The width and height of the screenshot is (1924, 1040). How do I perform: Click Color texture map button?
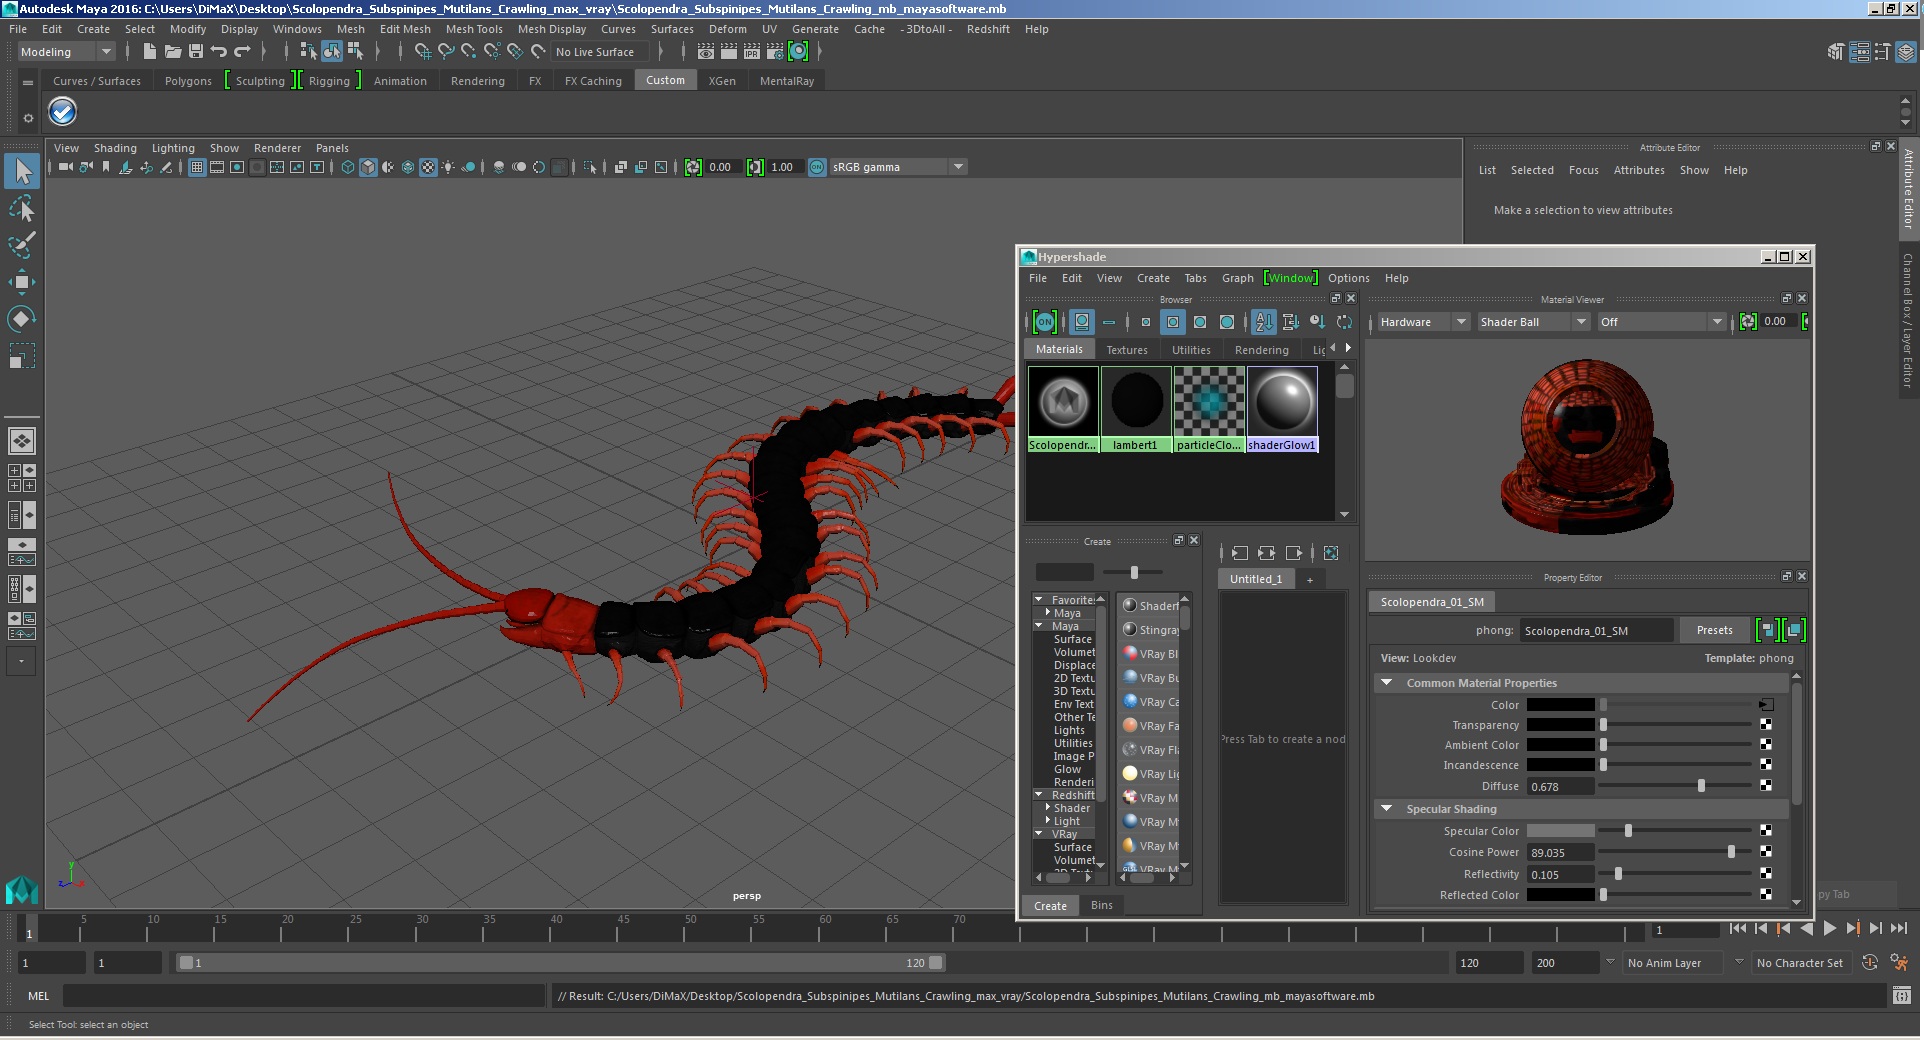click(x=1766, y=705)
